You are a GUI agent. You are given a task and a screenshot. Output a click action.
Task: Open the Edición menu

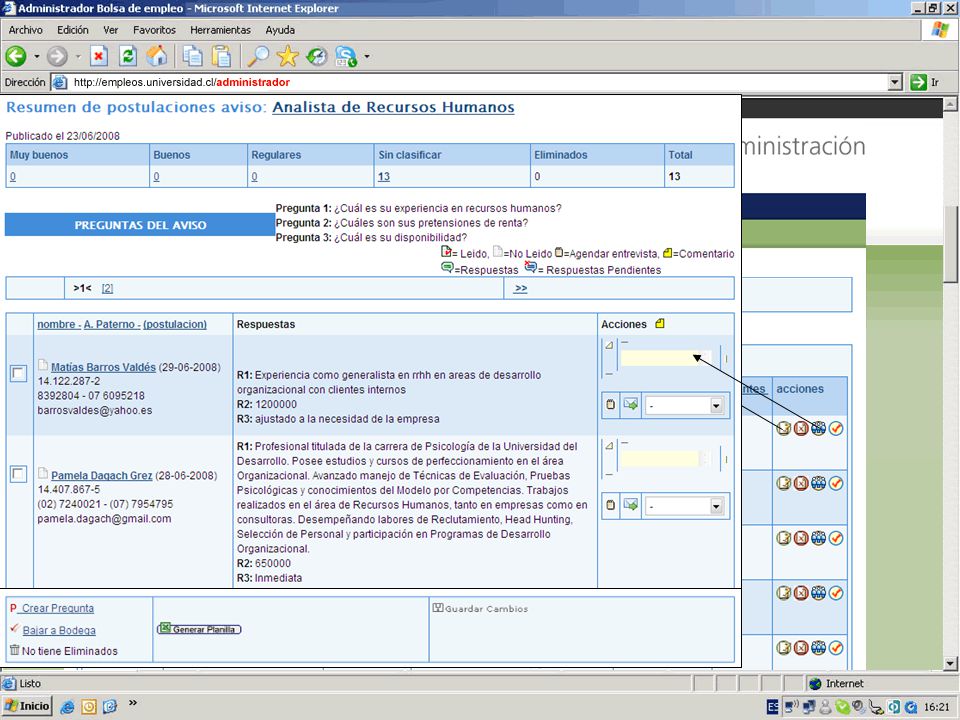coord(73,30)
